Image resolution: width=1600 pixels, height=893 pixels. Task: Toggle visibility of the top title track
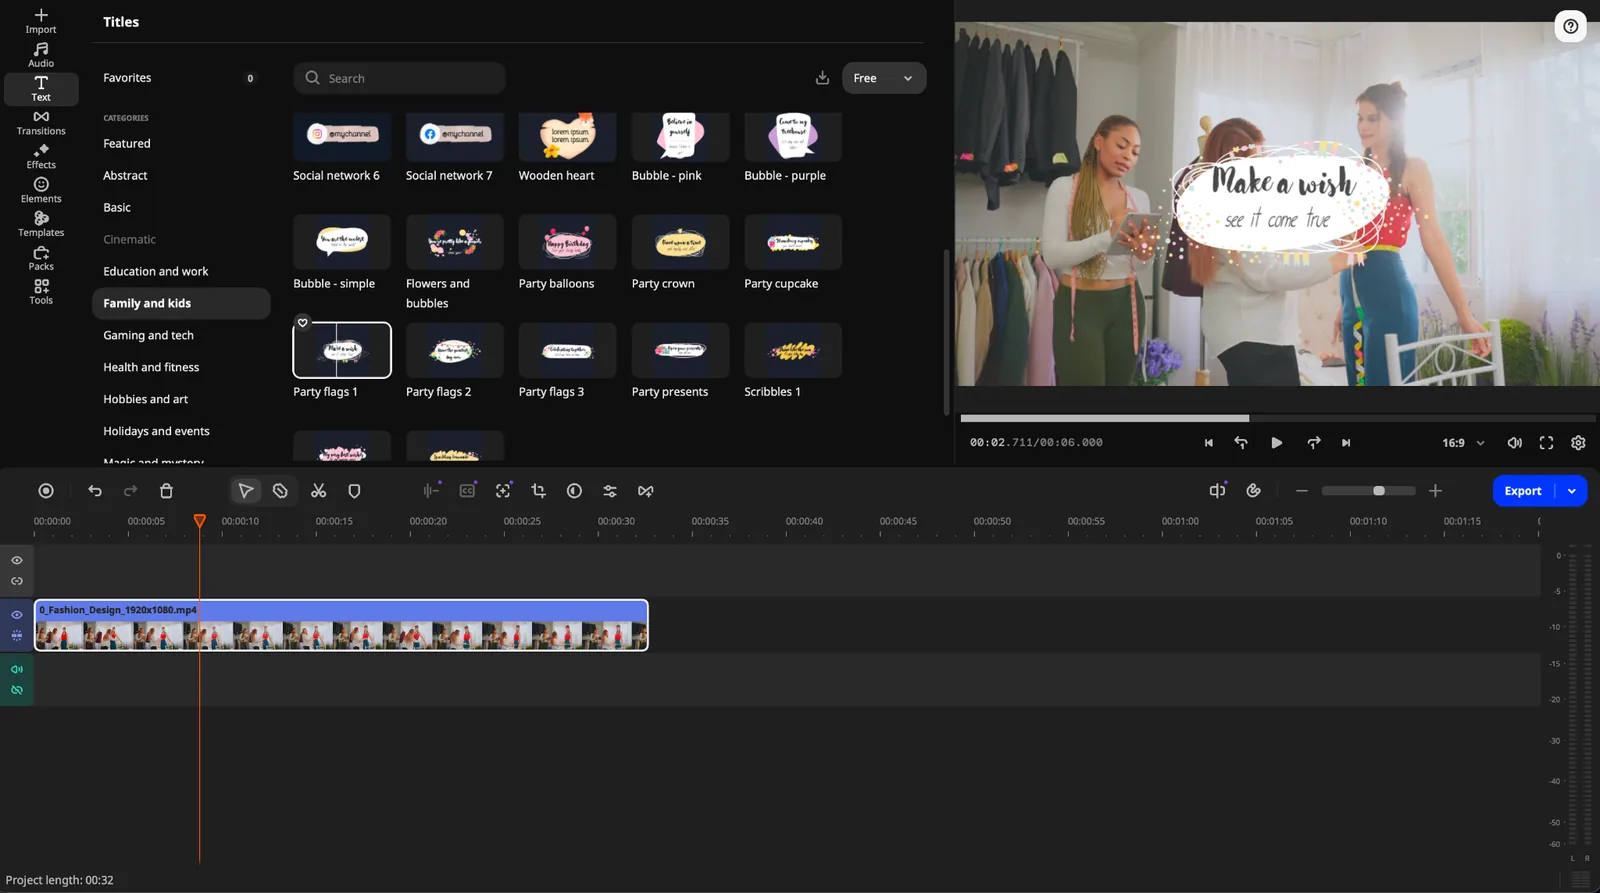pyautogui.click(x=17, y=560)
